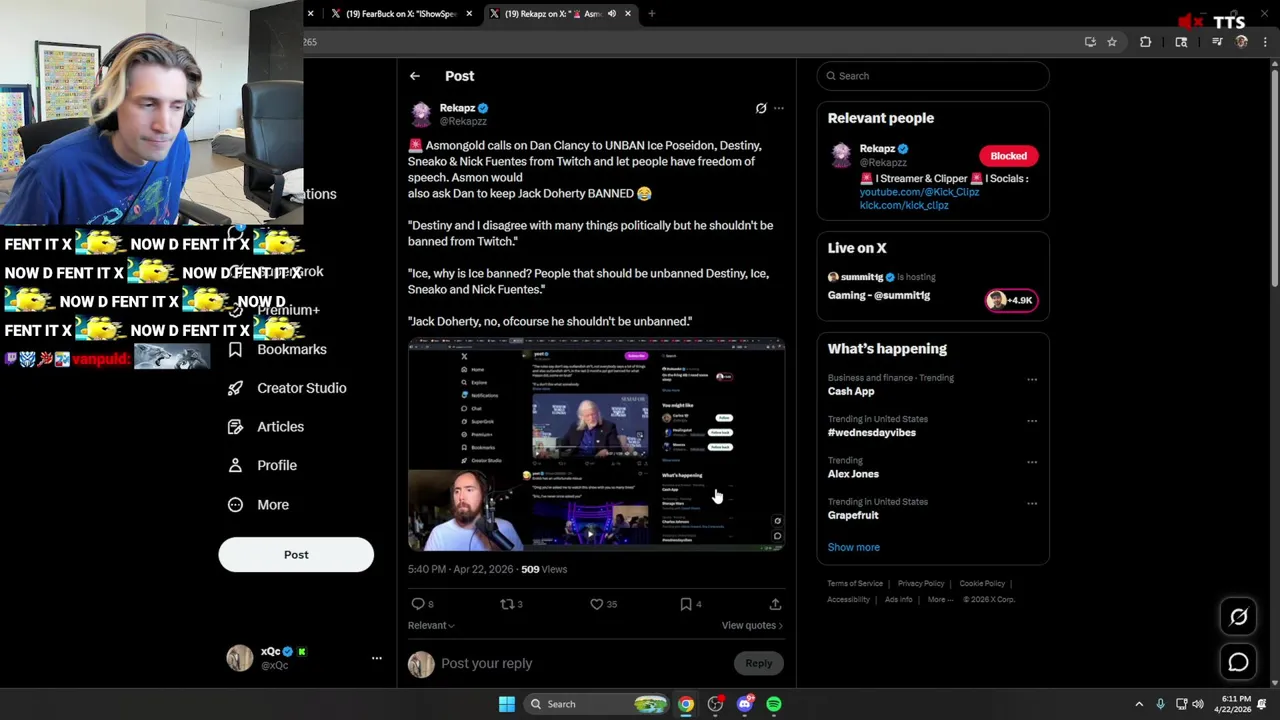Click the gray Reply button
Viewport: 1280px width, 720px height.
759,663
